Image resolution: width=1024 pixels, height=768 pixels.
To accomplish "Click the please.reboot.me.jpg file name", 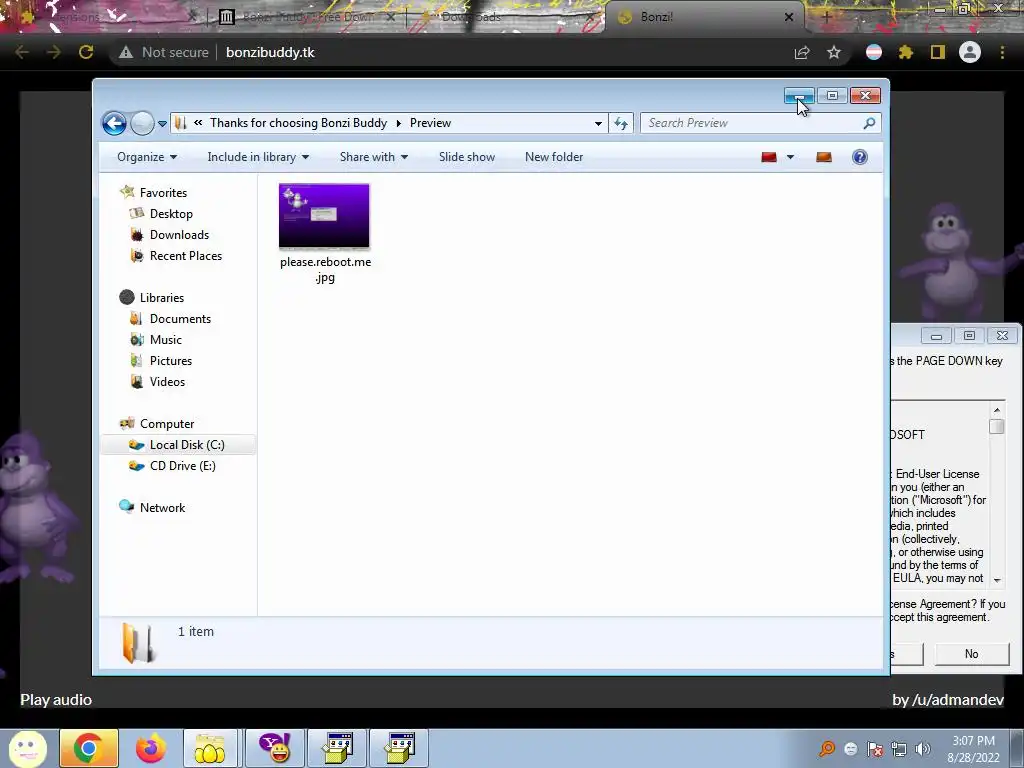I will click(x=325, y=269).
